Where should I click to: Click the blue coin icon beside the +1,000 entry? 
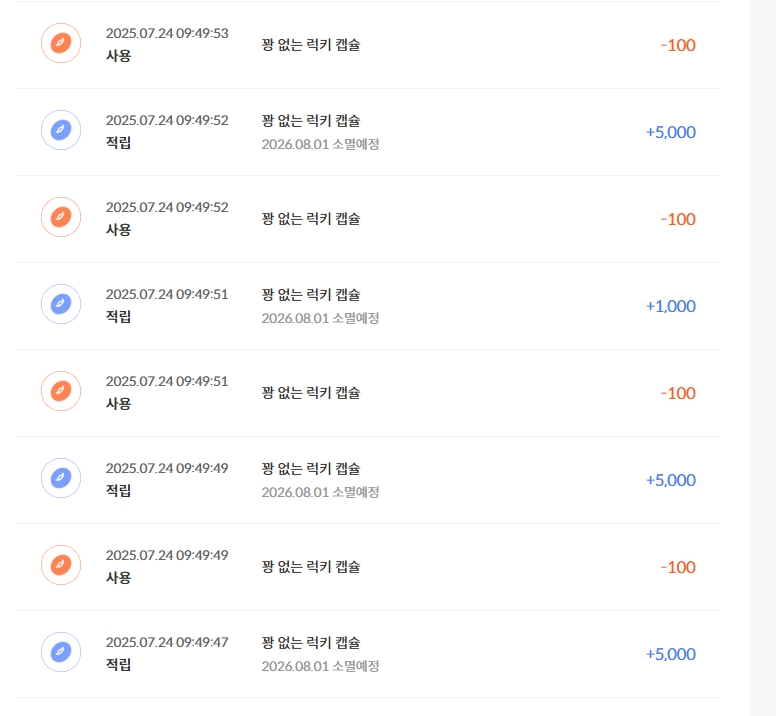coord(61,304)
